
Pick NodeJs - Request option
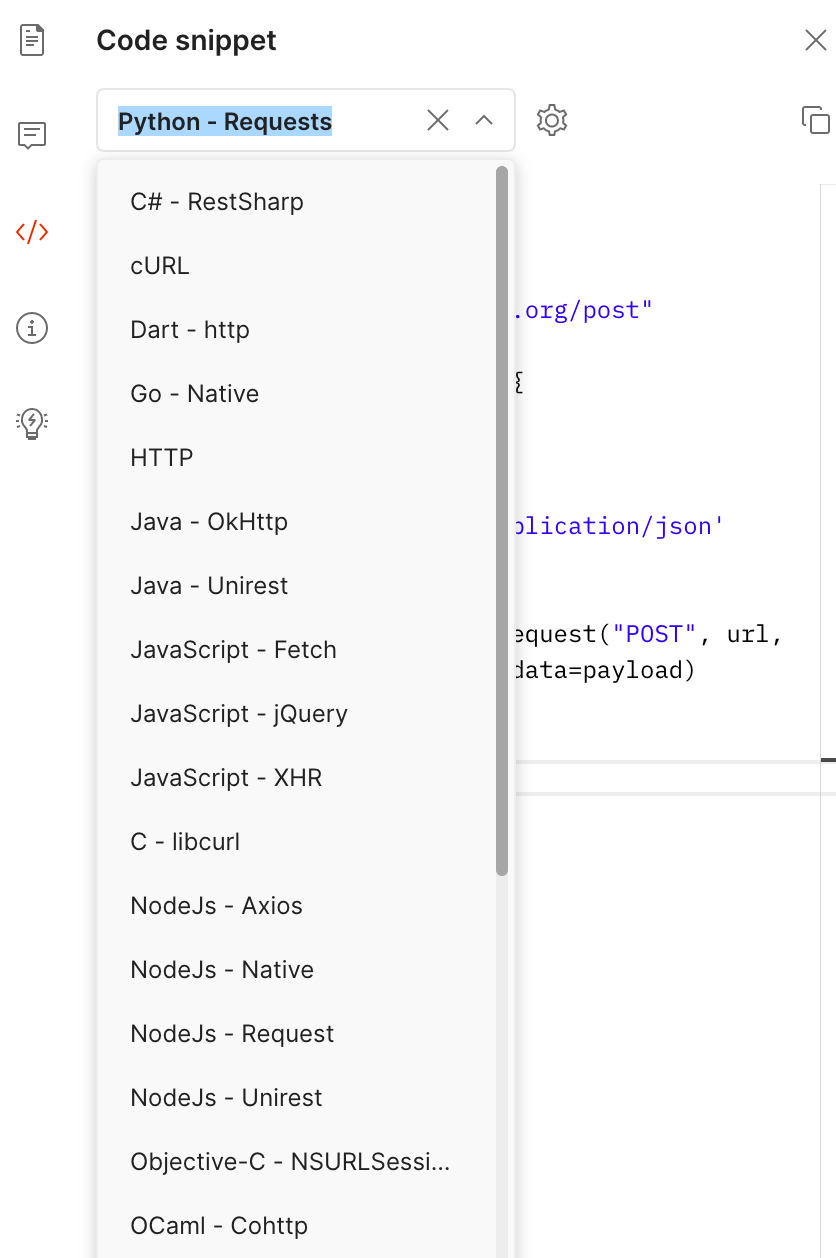pos(297,1034)
